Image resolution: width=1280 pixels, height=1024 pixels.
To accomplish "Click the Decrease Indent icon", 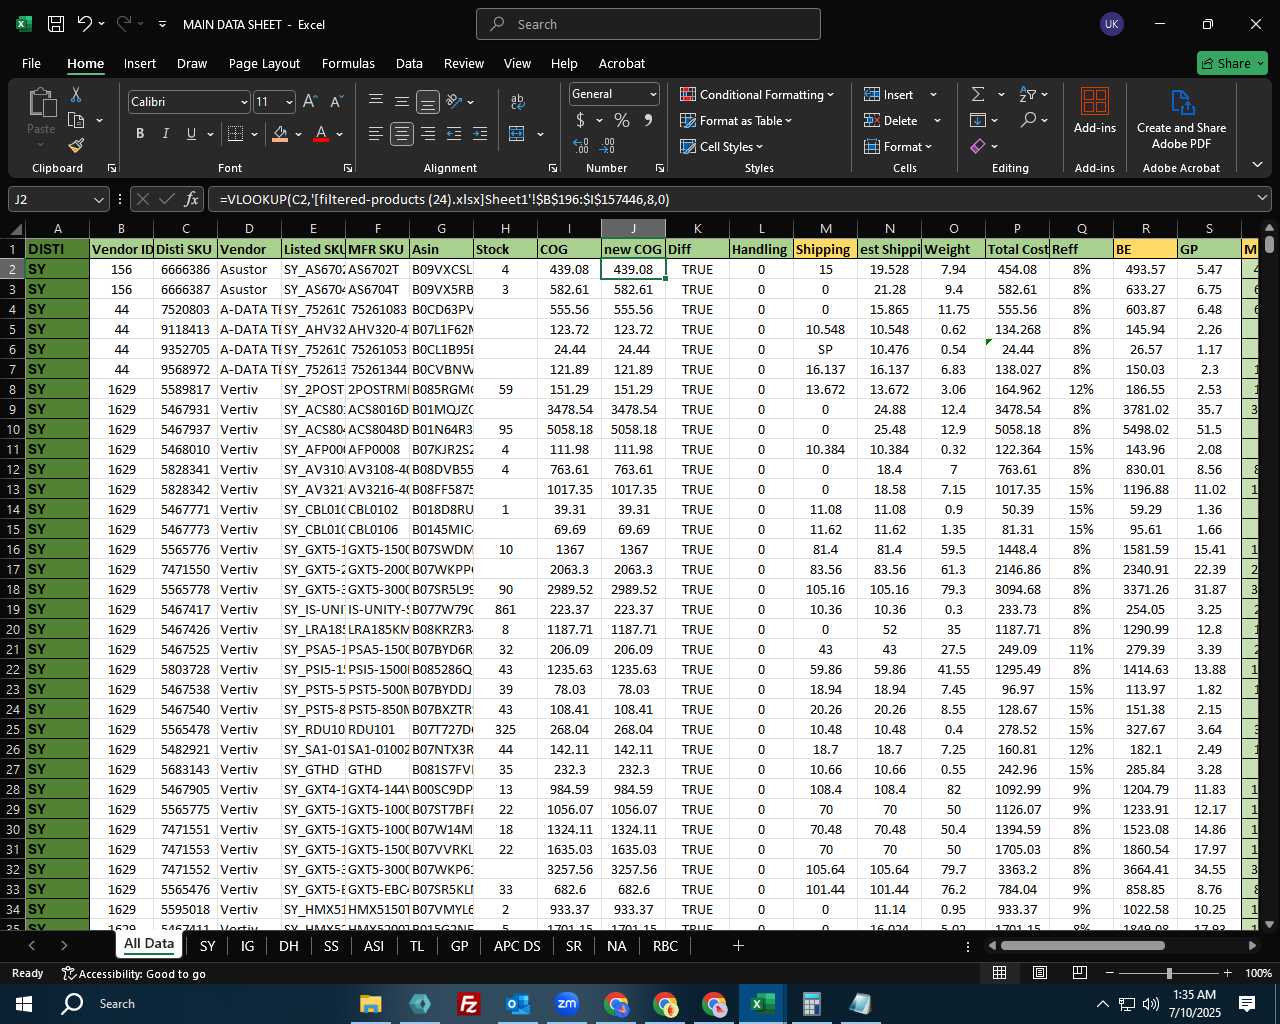I will tap(454, 134).
